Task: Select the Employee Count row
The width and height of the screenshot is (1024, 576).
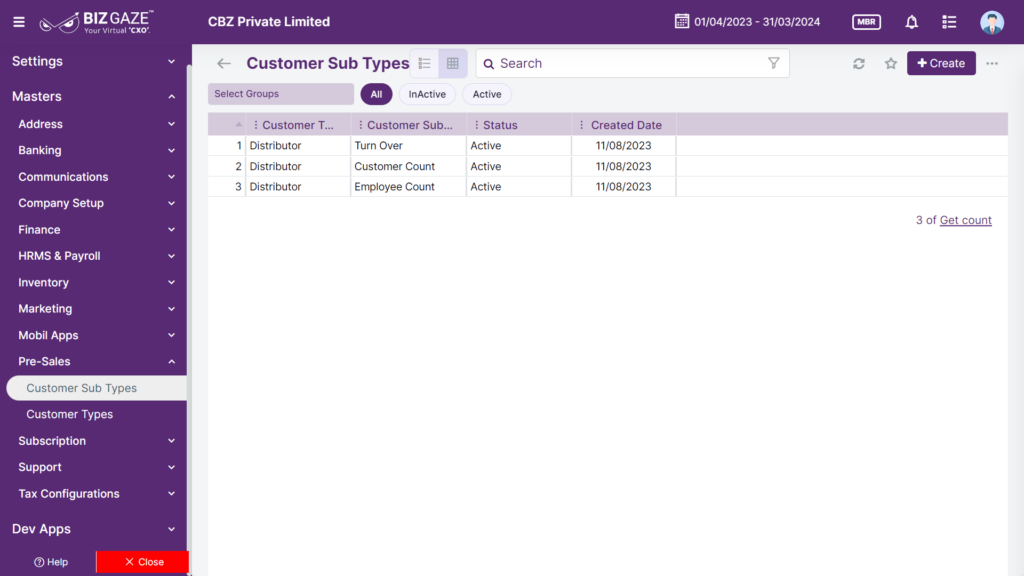Action: point(607,187)
